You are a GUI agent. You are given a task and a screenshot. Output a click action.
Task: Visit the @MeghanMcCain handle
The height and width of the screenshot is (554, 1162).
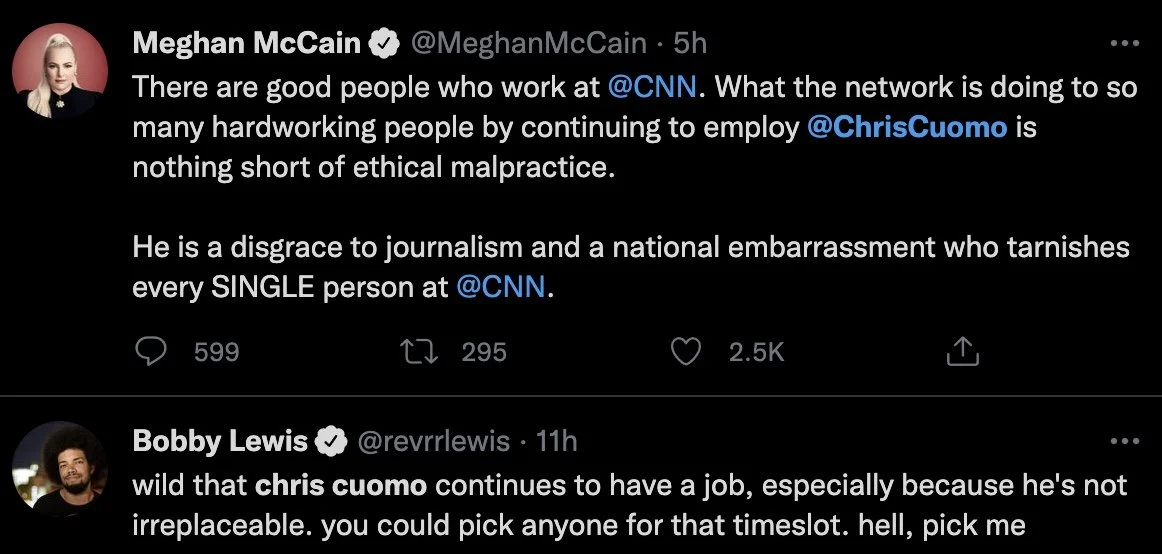527,43
